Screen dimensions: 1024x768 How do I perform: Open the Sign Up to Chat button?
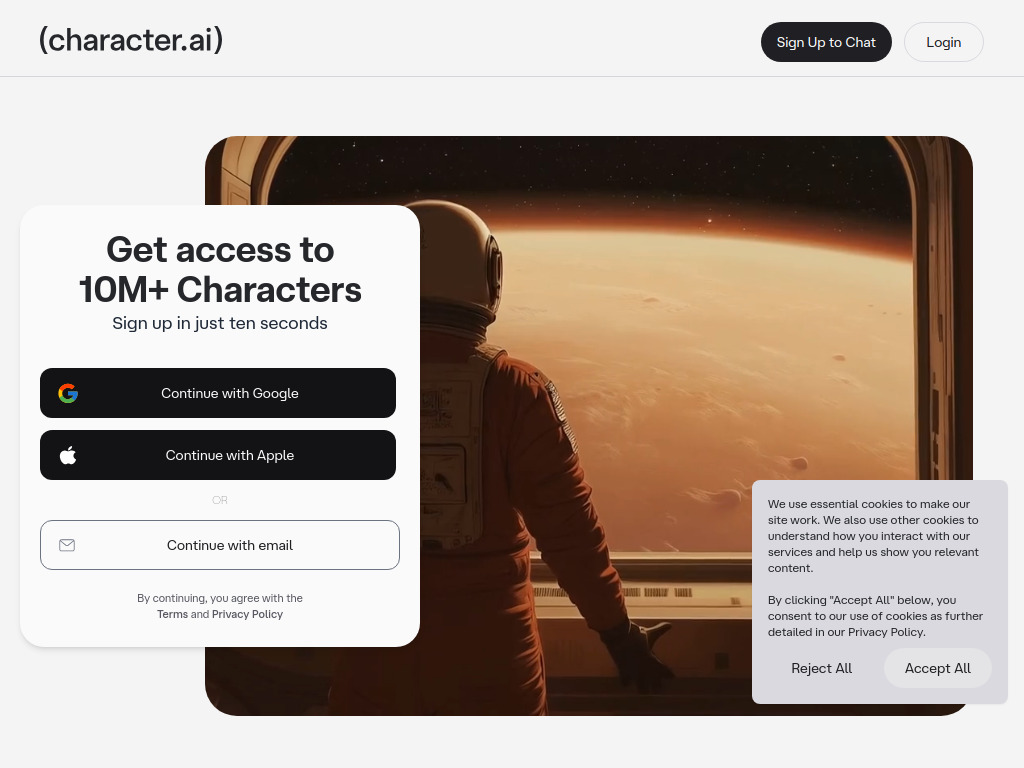(x=826, y=42)
